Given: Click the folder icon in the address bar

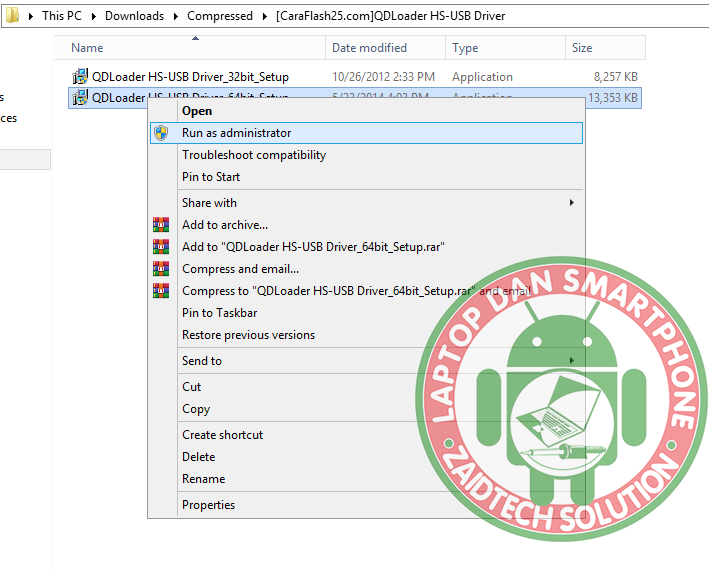Looking at the screenshot, I should point(12,15).
